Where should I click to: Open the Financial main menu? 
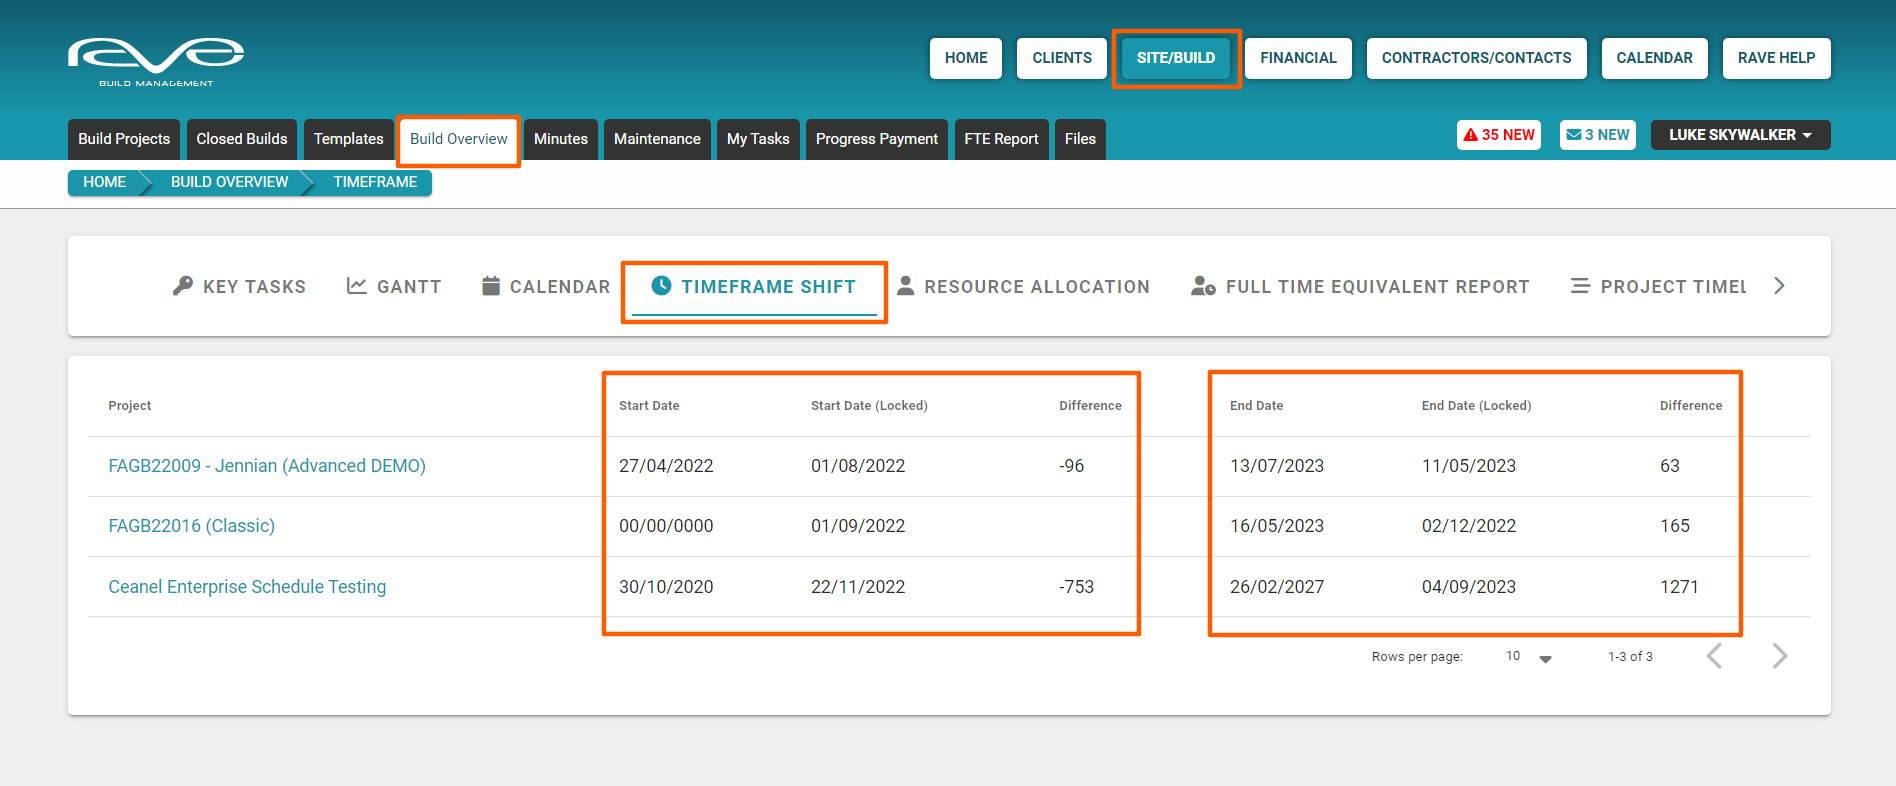[x=1297, y=58]
